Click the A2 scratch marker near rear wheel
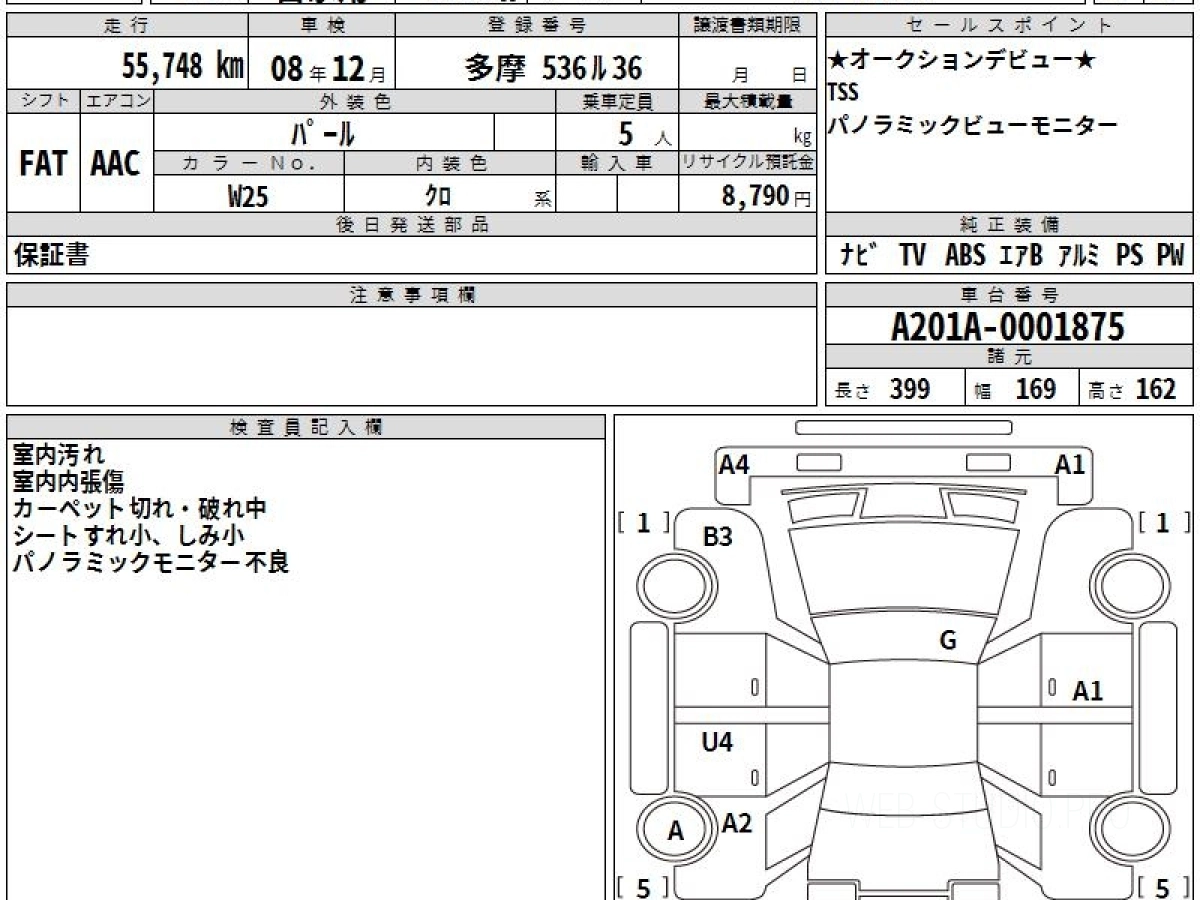This screenshot has width=1200, height=900. point(737,823)
